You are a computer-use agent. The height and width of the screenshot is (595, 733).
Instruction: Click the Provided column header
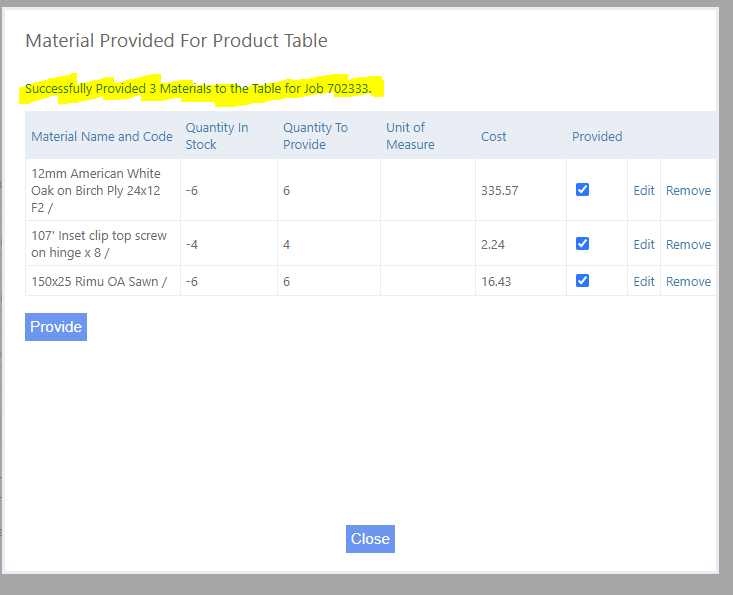point(597,136)
